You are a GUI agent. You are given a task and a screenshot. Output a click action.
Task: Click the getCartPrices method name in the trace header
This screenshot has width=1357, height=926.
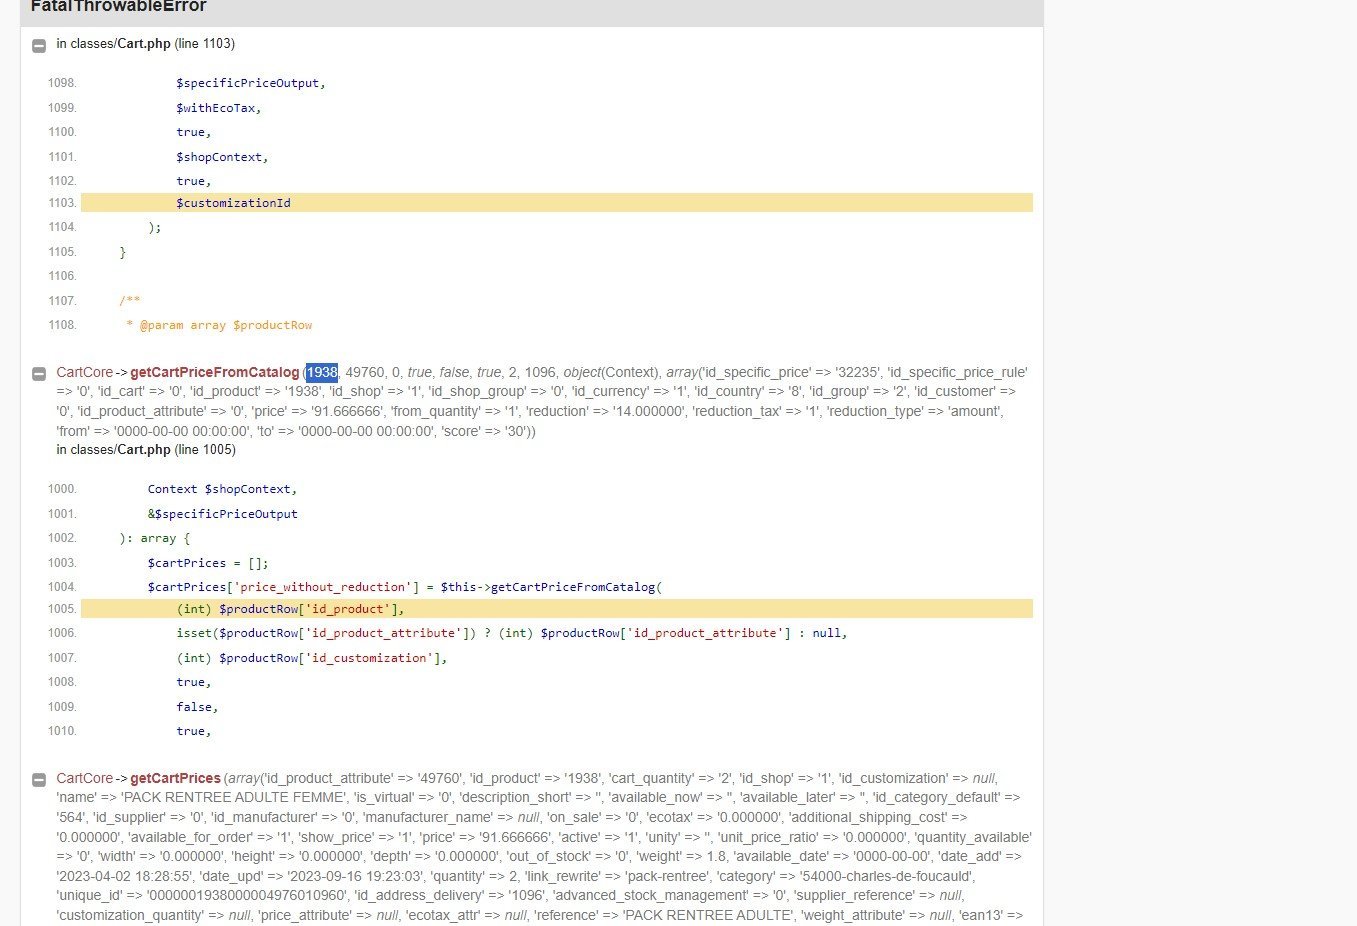pyautogui.click(x=175, y=778)
